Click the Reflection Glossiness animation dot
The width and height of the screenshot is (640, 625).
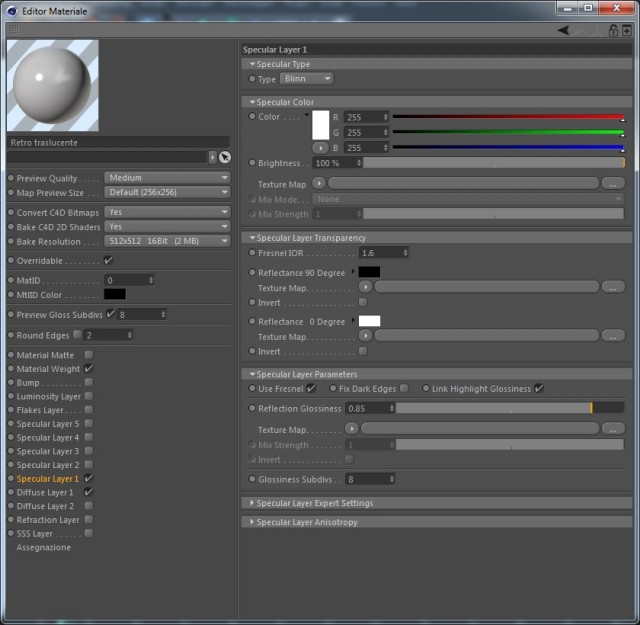pyautogui.click(x=252, y=408)
